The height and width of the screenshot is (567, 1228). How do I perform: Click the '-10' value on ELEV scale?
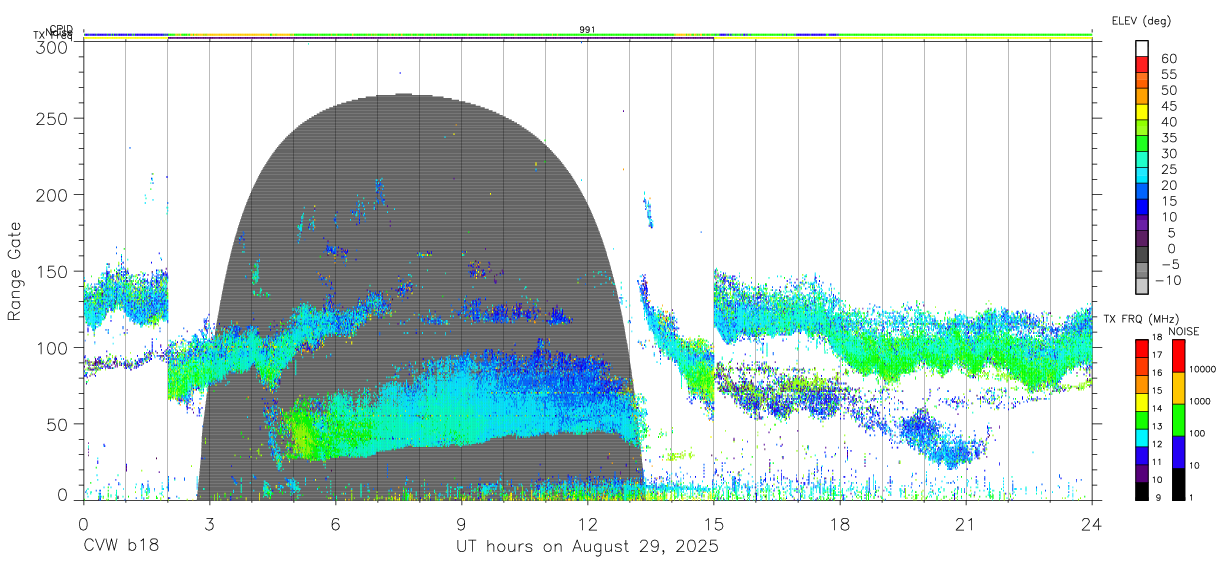tap(1166, 281)
